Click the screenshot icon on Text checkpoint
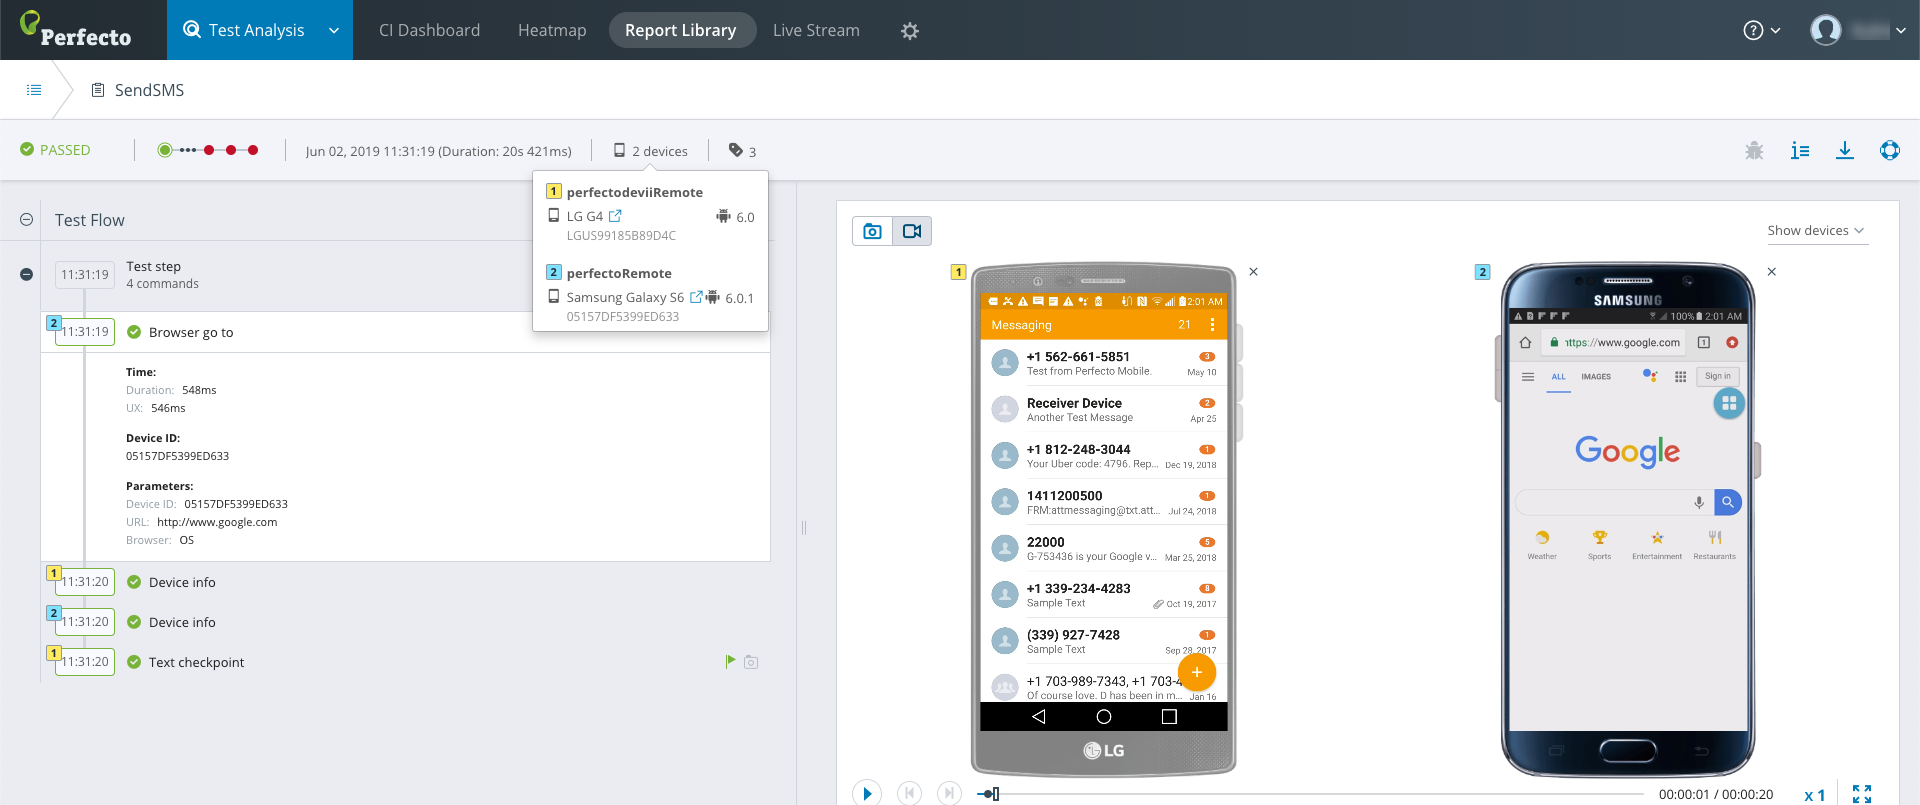This screenshot has width=1920, height=805. point(751,662)
